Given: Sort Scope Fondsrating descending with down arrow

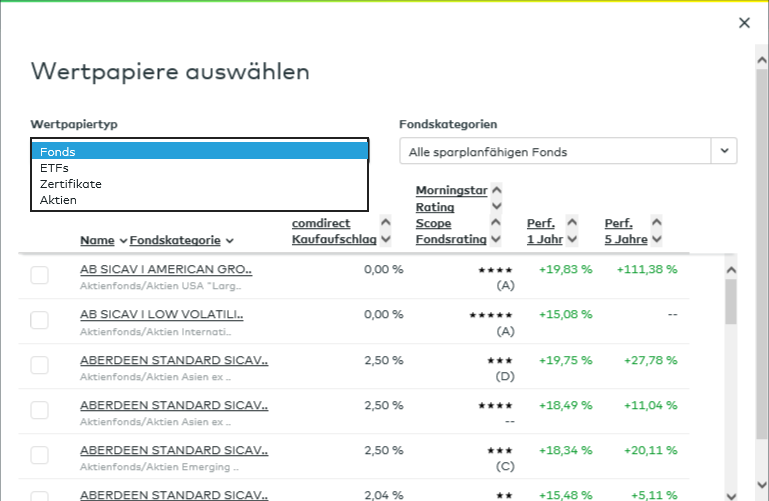Looking at the screenshot, I should 496,239.
